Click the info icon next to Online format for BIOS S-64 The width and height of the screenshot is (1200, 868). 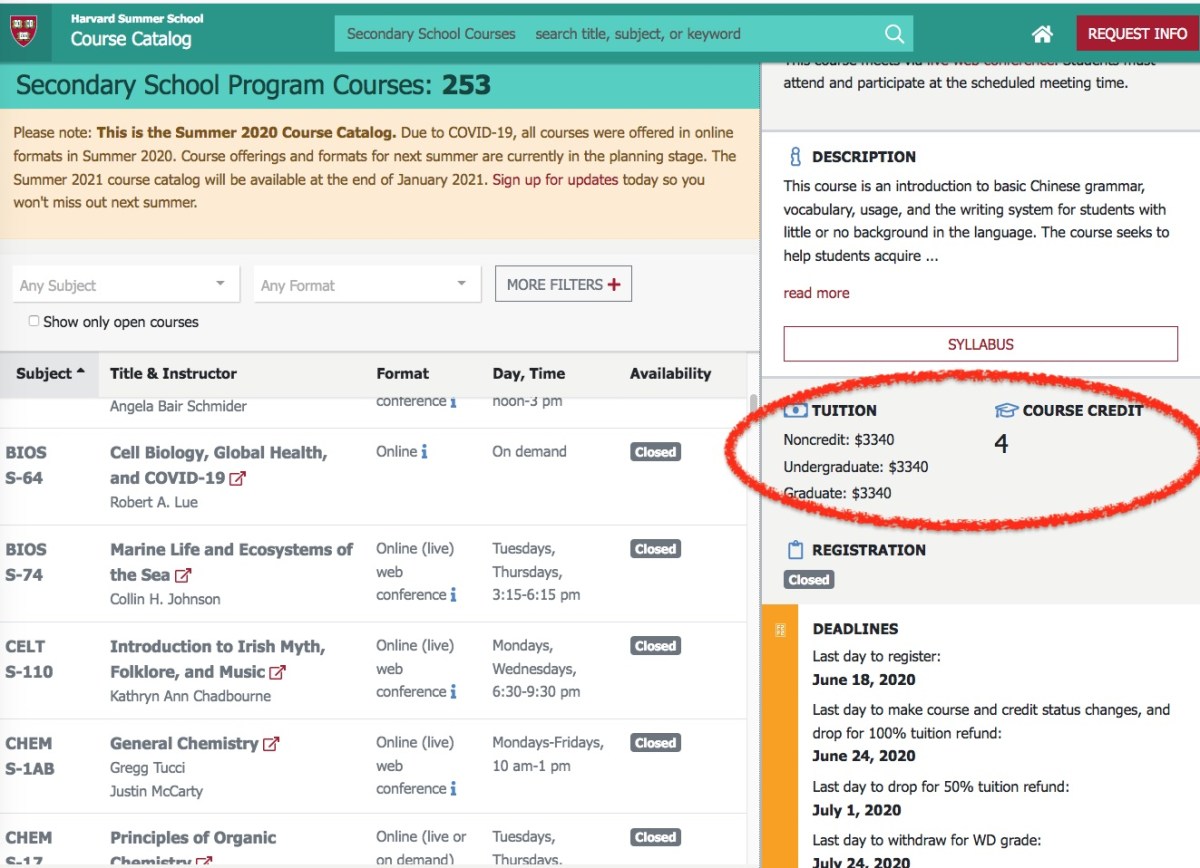[x=422, y=451]
